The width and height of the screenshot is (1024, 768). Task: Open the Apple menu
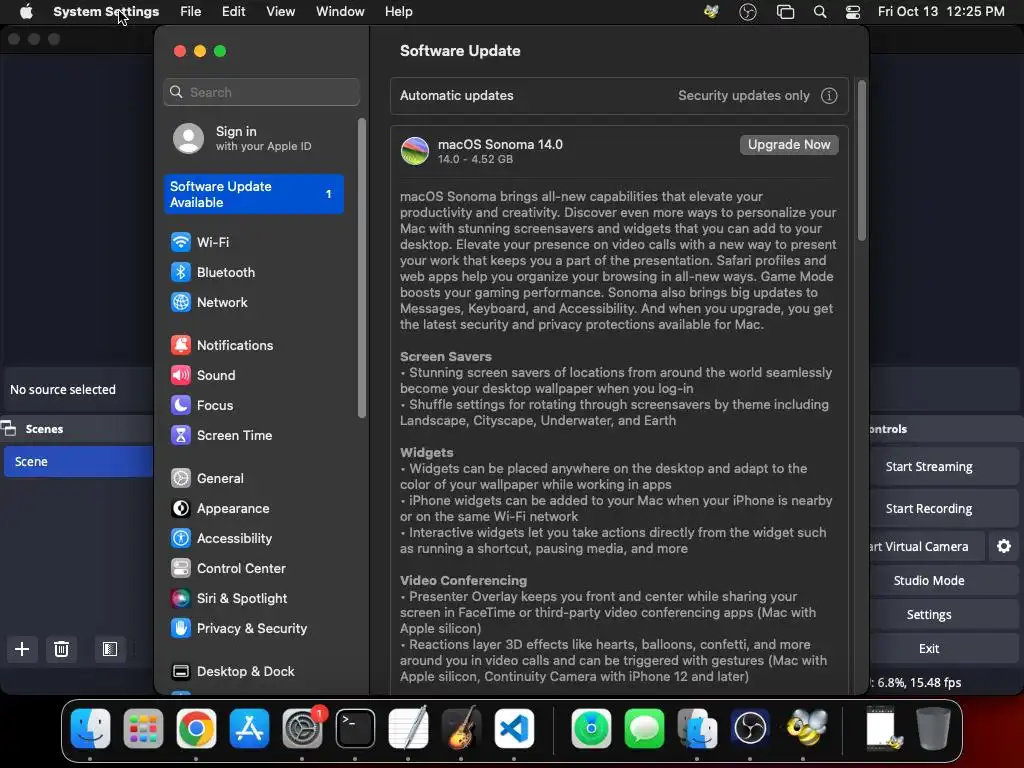pyautogui.click(x=26, y=12)
